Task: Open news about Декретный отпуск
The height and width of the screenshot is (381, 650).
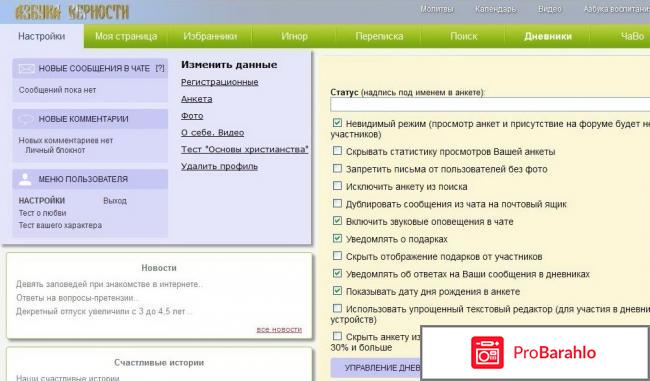Action: click(104, 311)
